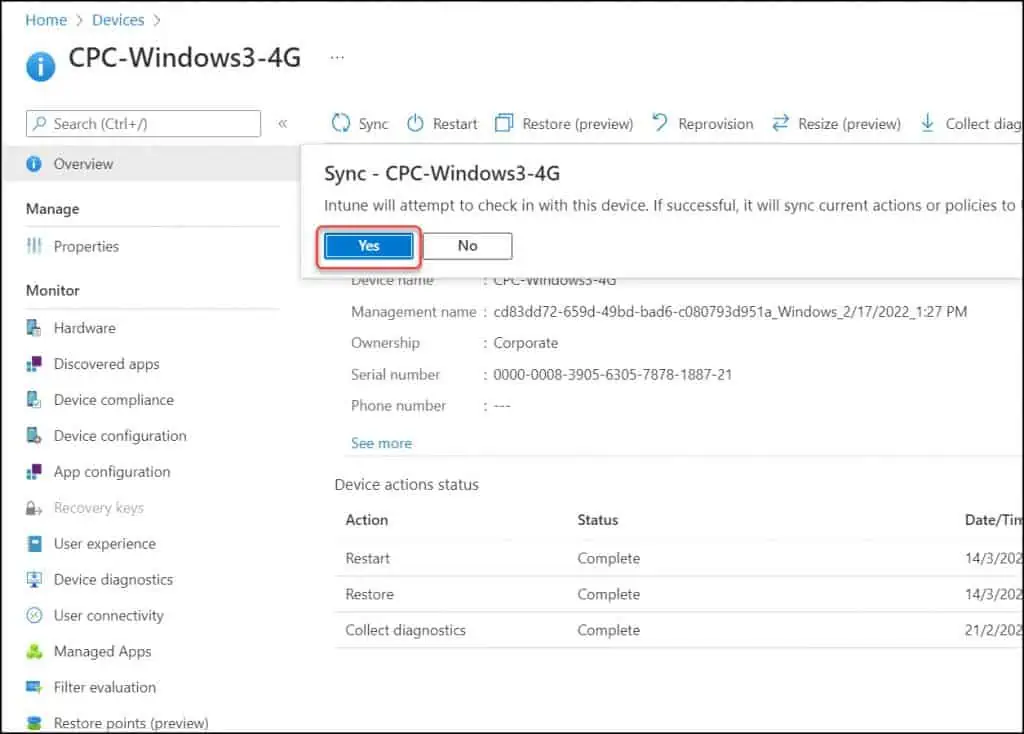Click the Restart toolbar label

pyautogui.click(x=455, y=123)
